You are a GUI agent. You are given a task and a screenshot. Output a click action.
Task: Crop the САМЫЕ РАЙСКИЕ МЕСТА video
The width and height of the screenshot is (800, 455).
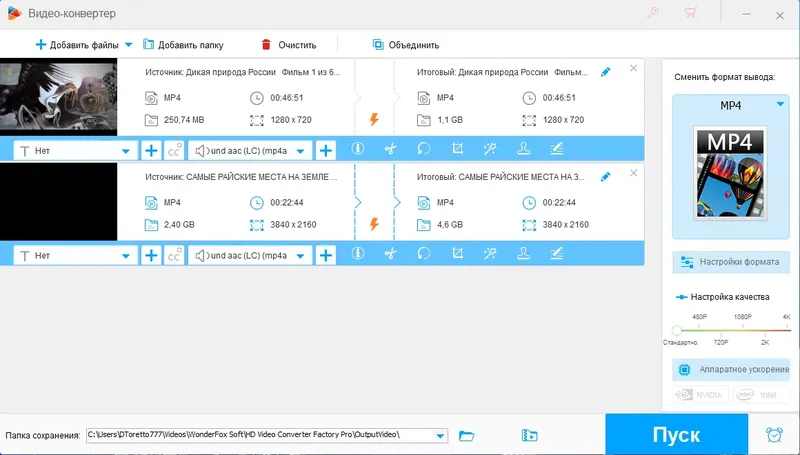pos(457,254)
